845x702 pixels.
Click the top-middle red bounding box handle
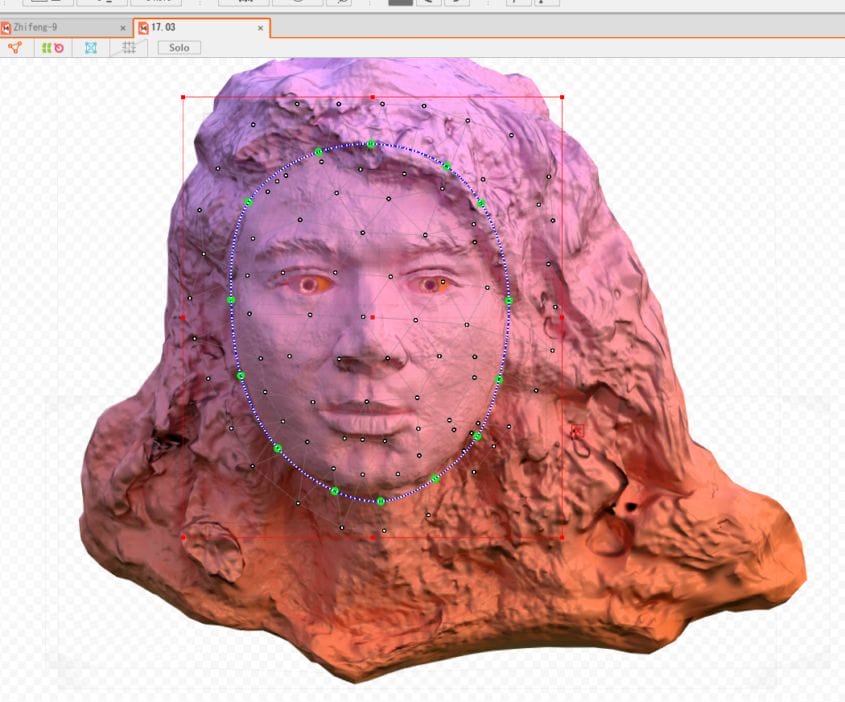(372, 98)
